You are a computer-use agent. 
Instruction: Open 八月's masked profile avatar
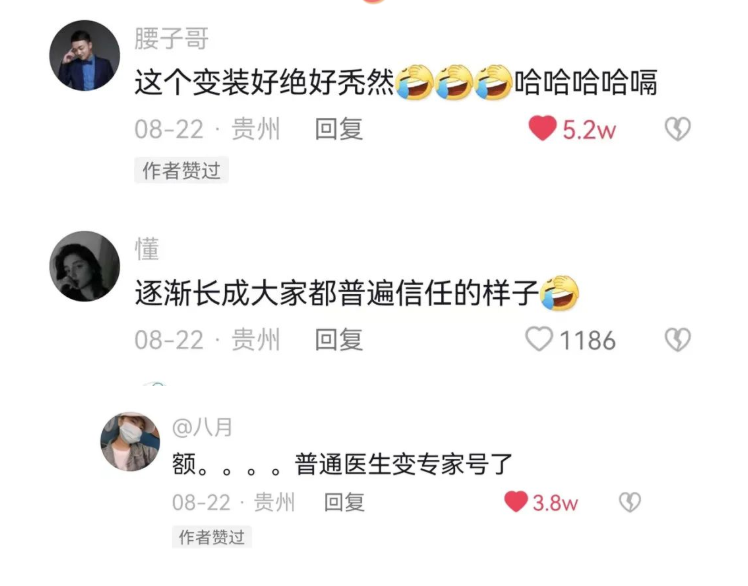click(x=130, y=441)
